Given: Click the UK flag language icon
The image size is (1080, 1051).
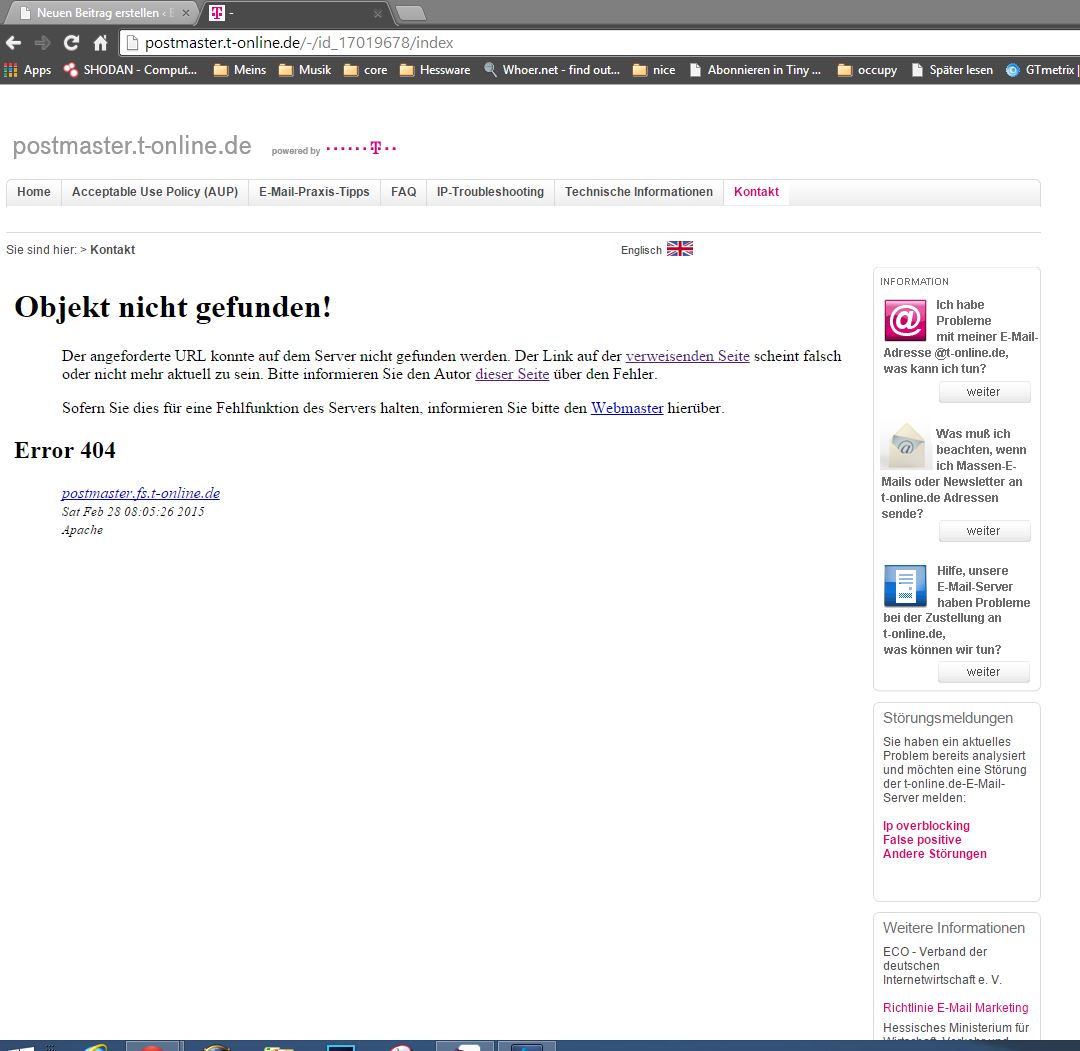Looking at the screenshot, I should point(680,249).
